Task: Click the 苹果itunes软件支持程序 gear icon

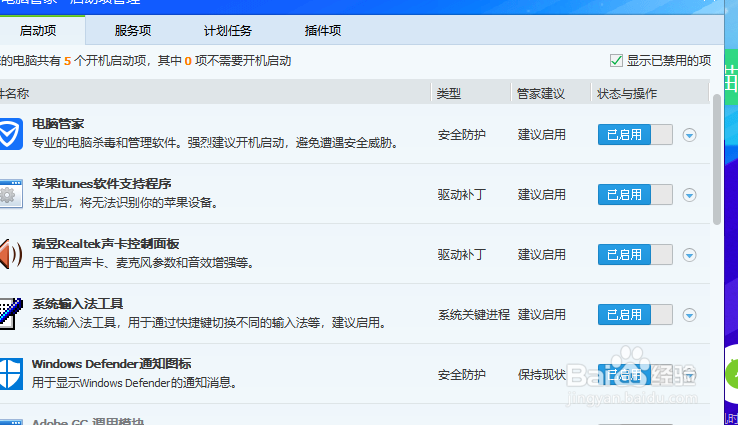Action: coord(11,194)
